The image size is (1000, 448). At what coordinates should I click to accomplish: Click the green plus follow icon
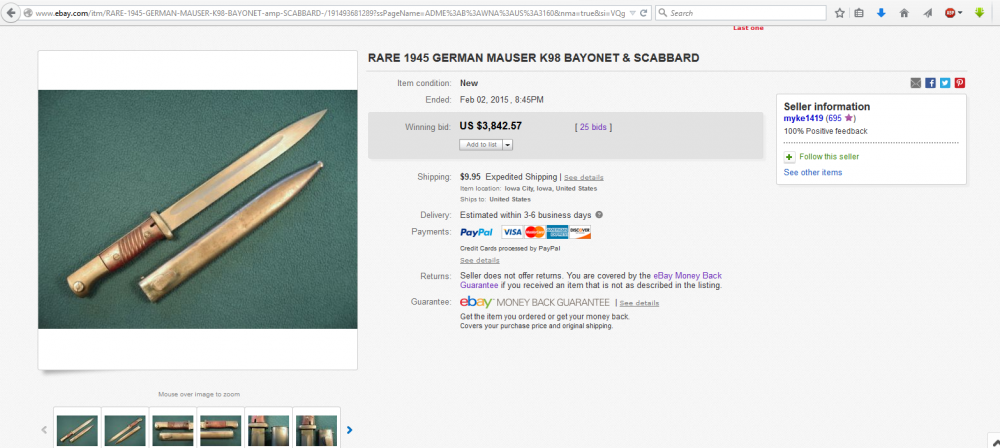pyautogui.click(x=789, y=157)
